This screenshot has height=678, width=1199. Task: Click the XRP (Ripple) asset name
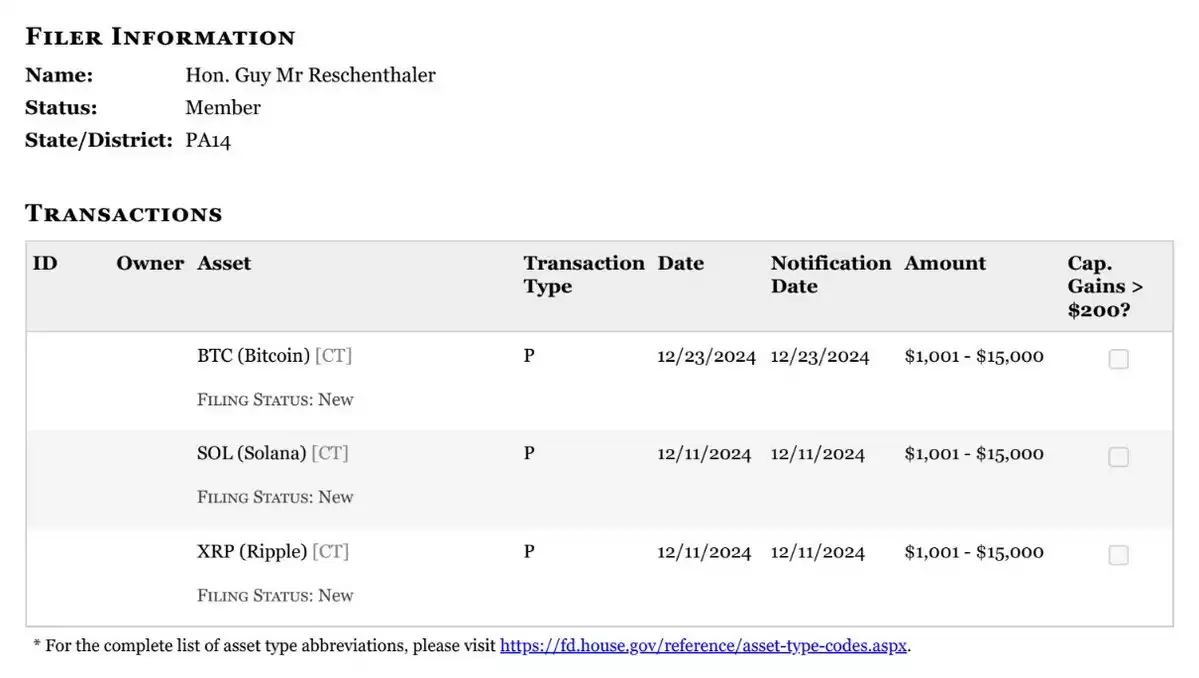tap(252, 551)
